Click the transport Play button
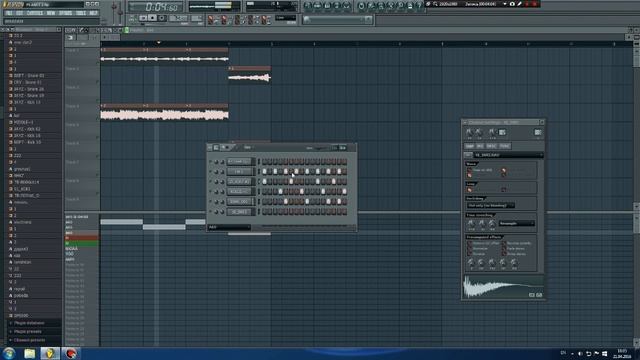This screenshot has height=360, width=640. (143, 18)
